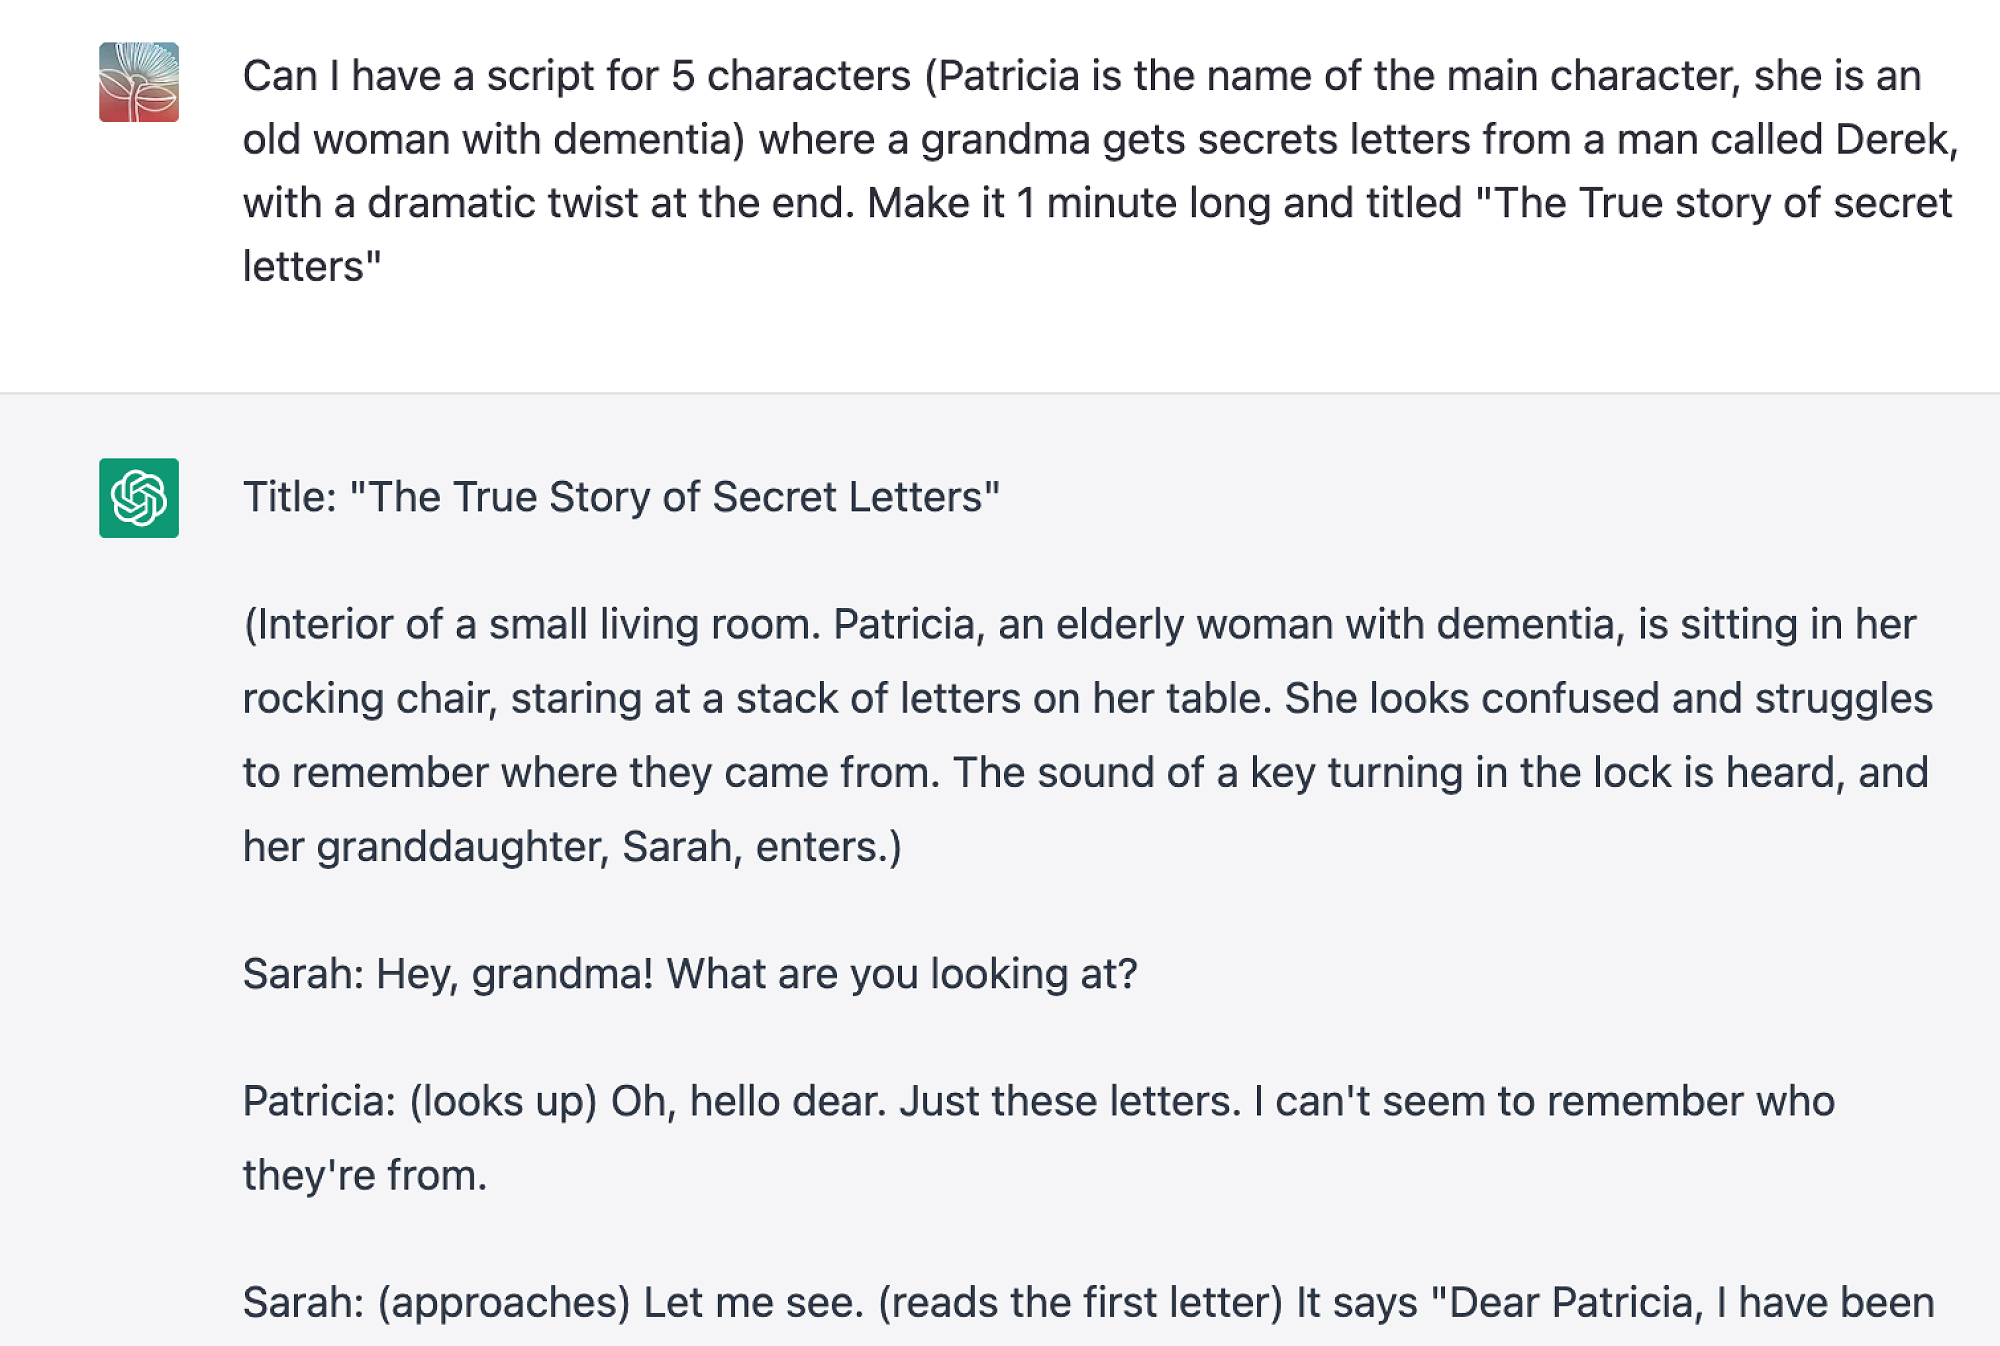Click "(reads the first letter)" in Sarah's line
The width and height of the screenshot is (2000, 1346).
tap(1080, 1302)
